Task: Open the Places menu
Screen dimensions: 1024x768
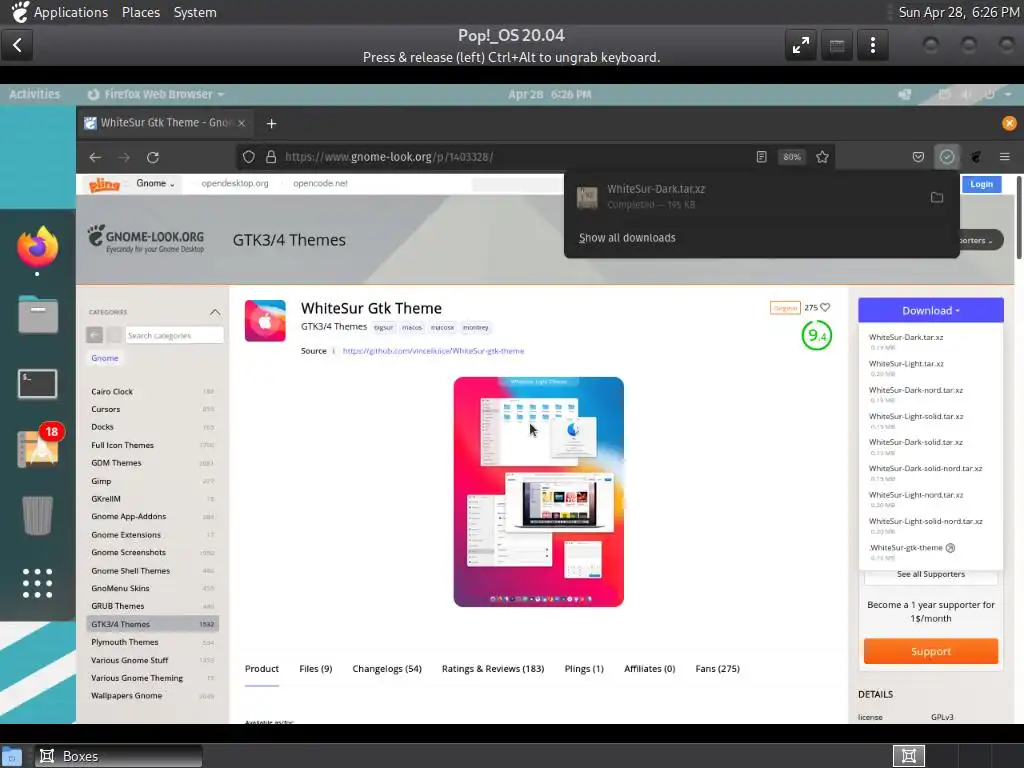Action: pyautogui.click(x=141, y=12)
